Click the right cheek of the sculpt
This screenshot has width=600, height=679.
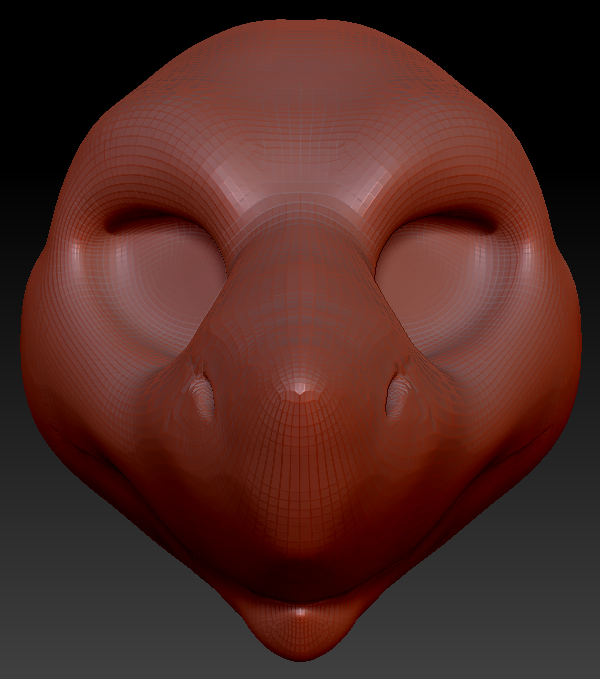[500, 400]
